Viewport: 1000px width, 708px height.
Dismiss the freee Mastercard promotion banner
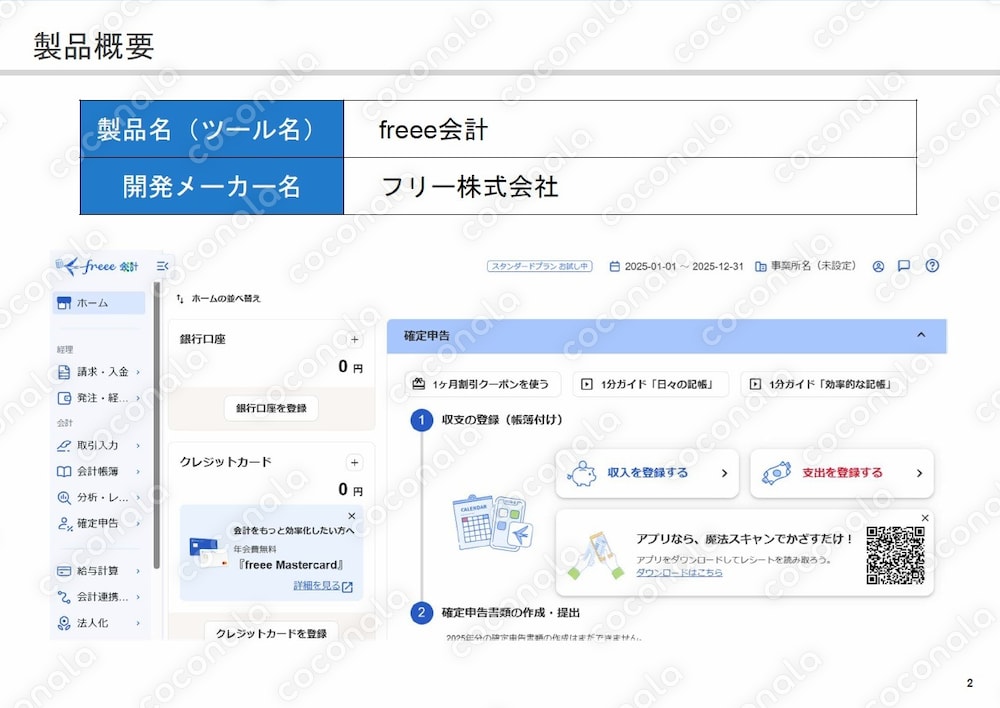click(x=352, y=514)
